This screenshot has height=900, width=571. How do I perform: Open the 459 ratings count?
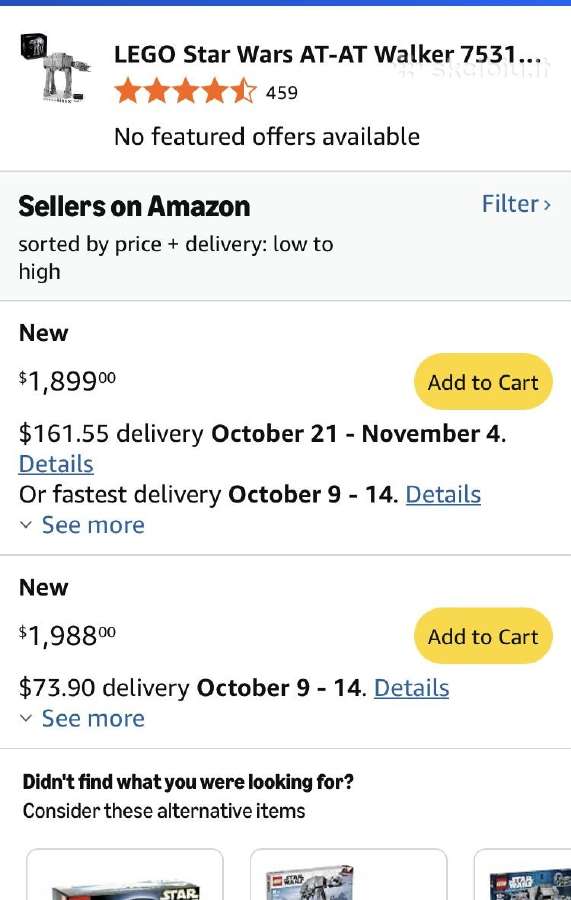(x=282, y=92)
